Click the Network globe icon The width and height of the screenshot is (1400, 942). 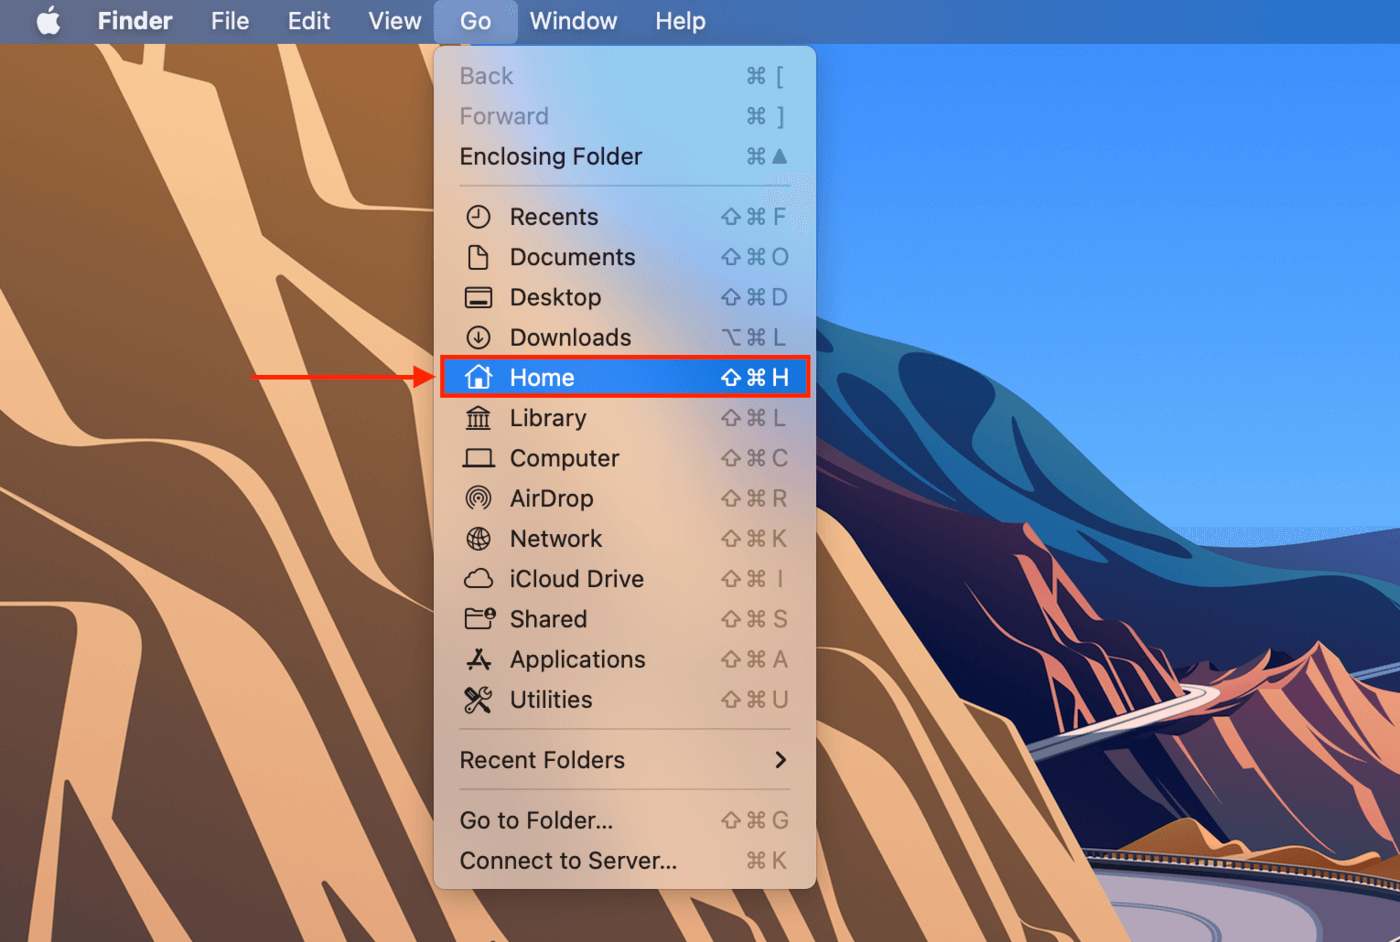479,539
